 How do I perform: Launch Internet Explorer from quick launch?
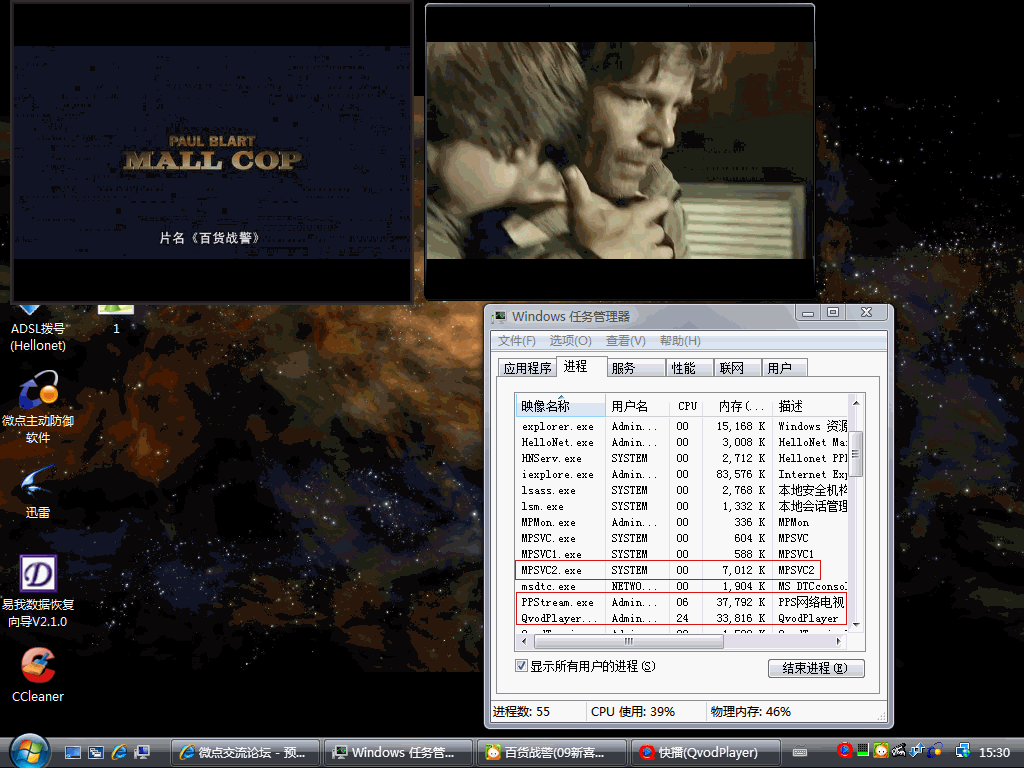119,752
